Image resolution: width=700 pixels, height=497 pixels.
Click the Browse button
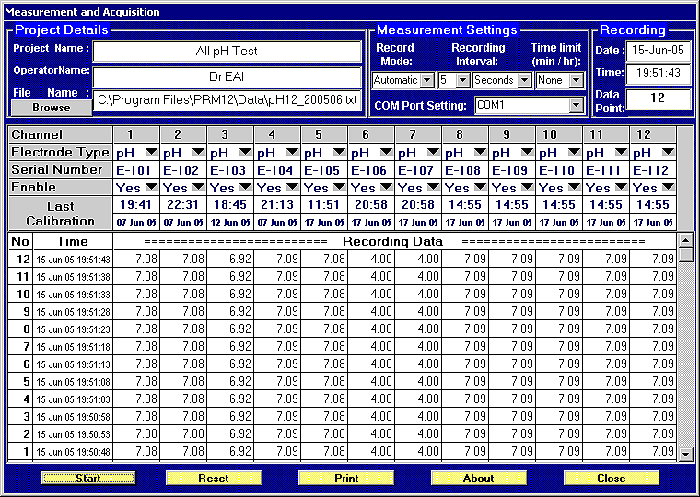[x=51, y=108]
